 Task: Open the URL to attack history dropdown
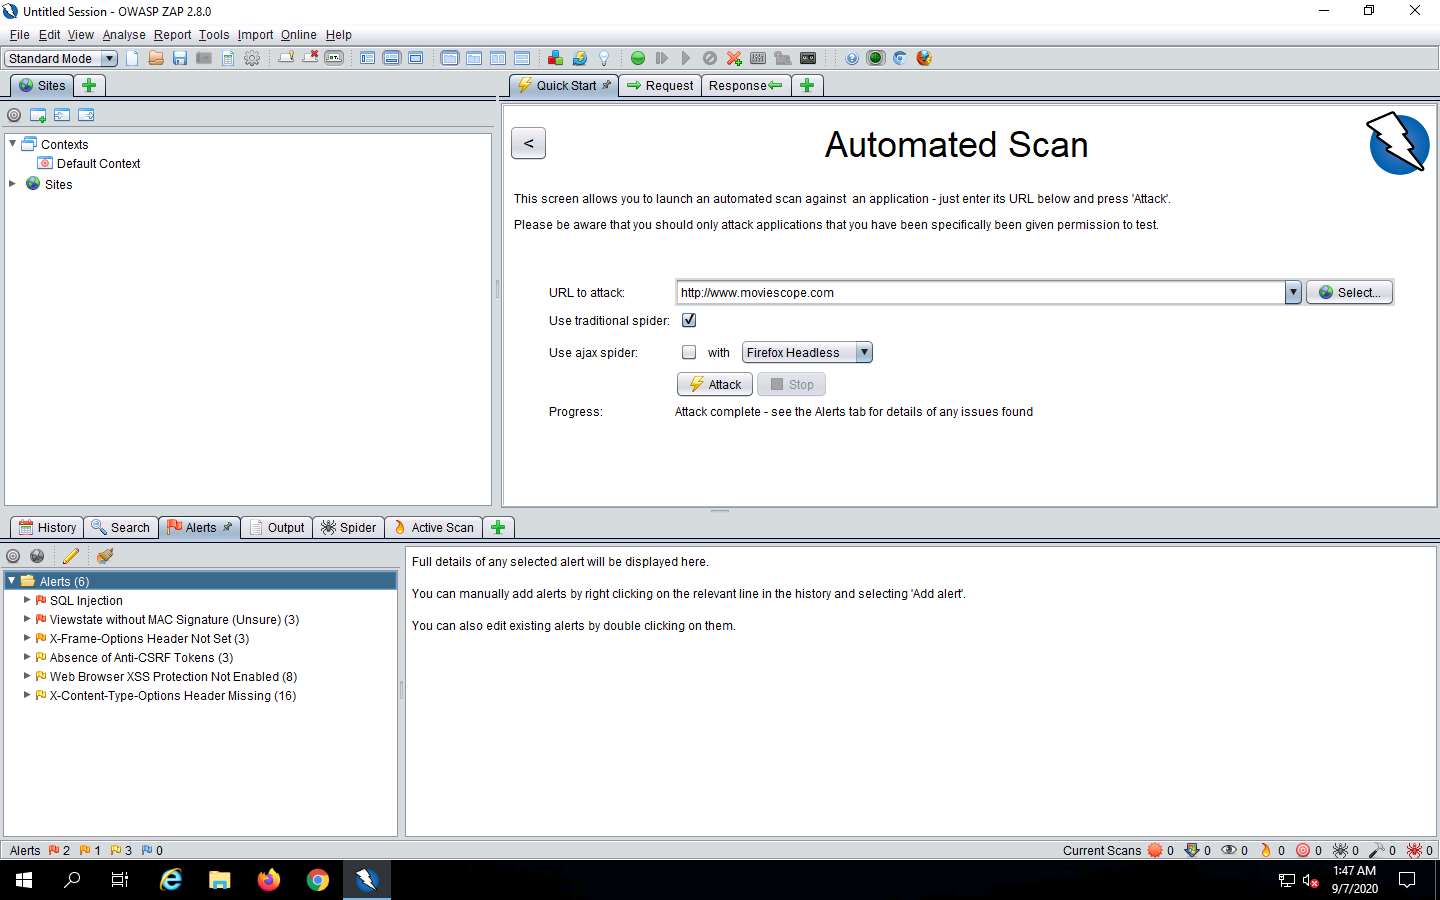[1293, 292]
